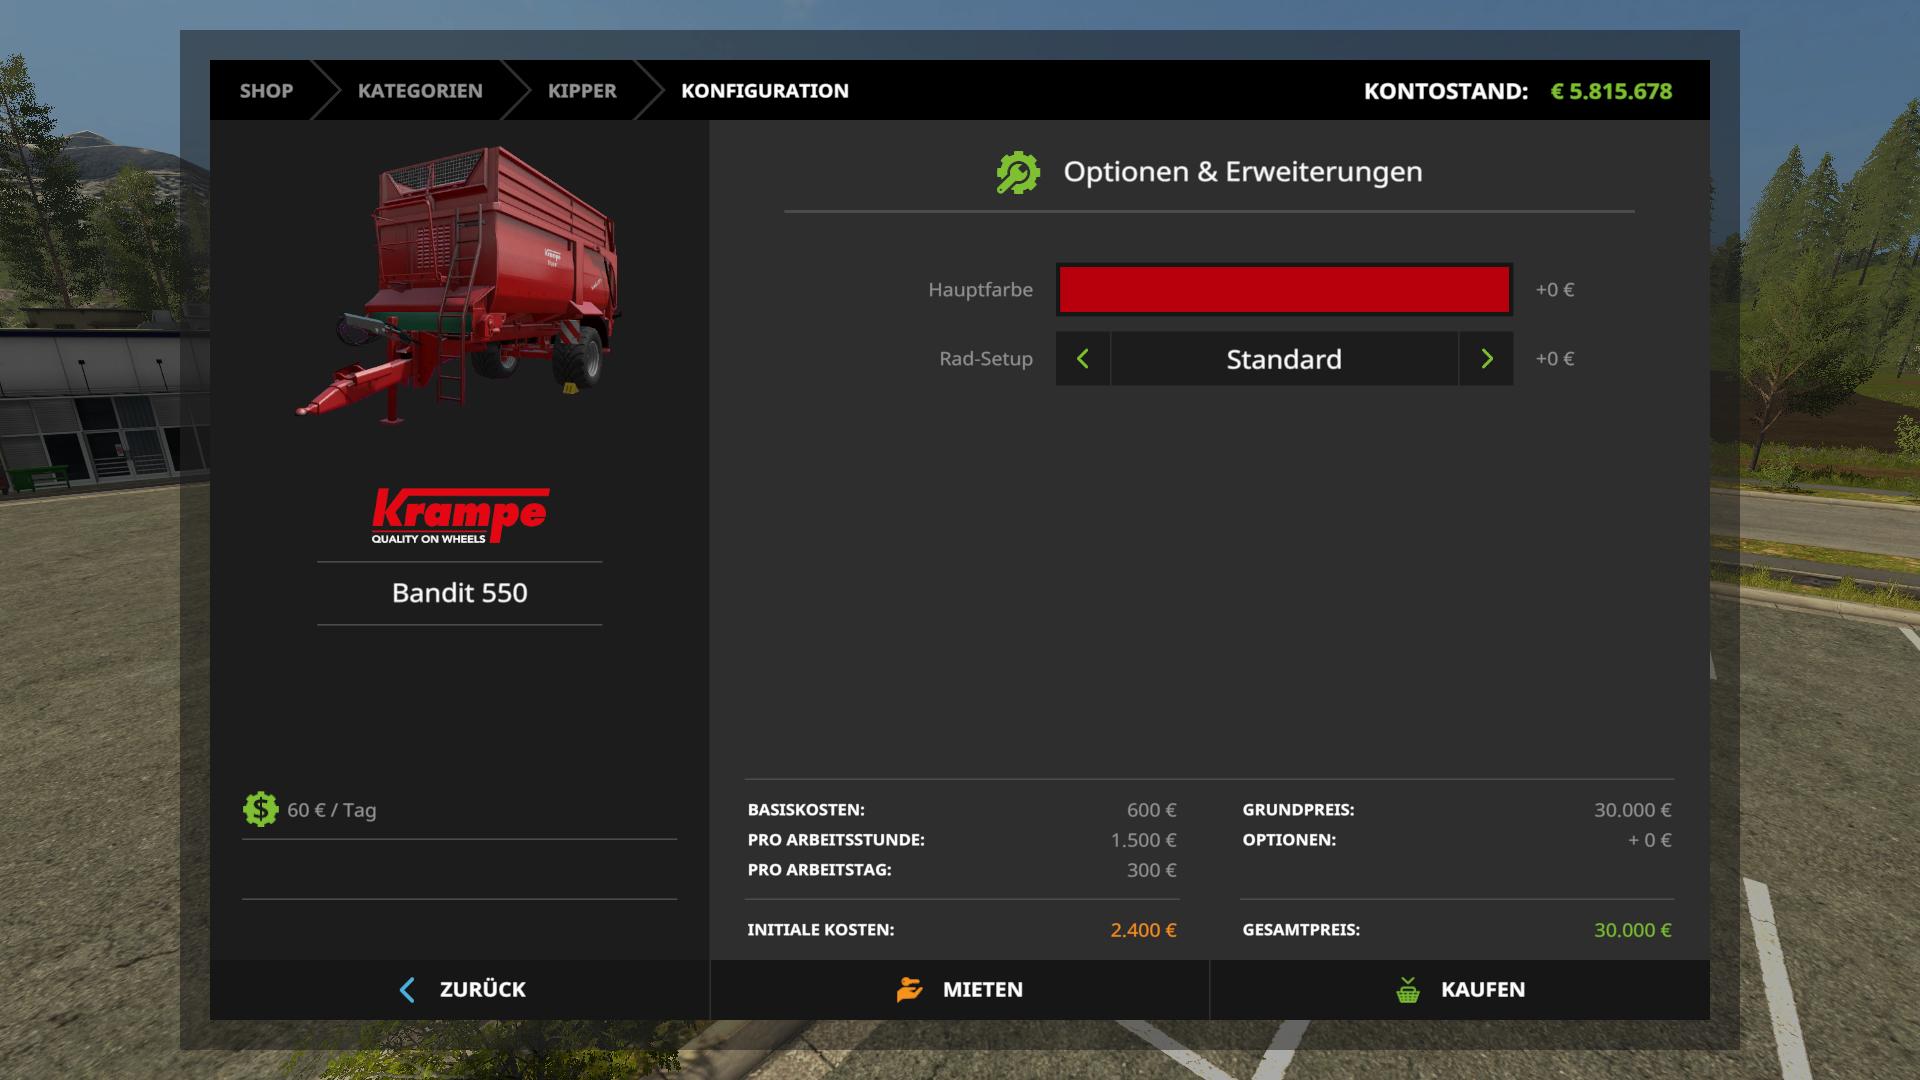Open the Standard wheel setup selector
This screenshot has height=1080, width=1920.
(1284, 359)
